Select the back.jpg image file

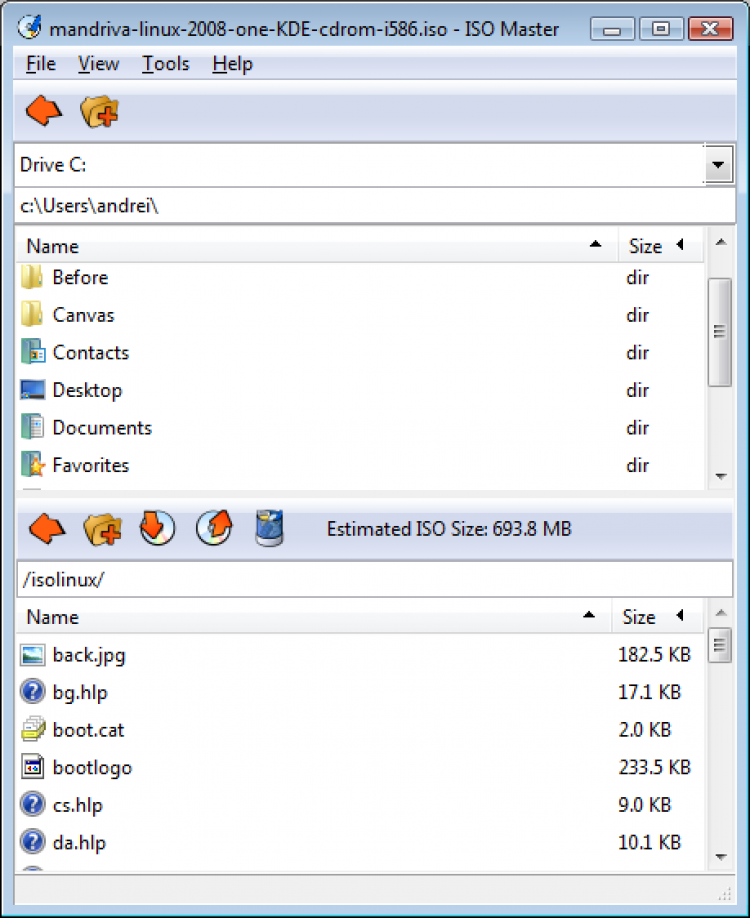(x=88, y=655)
